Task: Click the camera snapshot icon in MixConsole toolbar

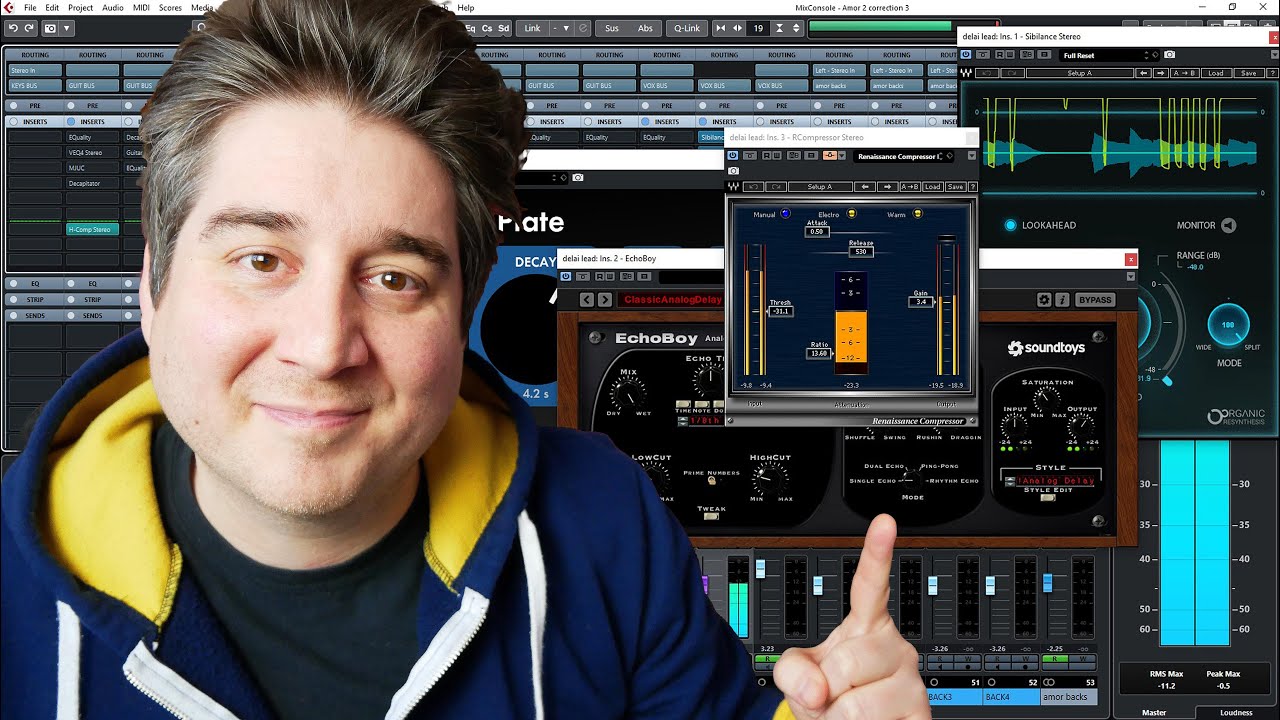Action: pyautogui.click(x=50, y=28)
